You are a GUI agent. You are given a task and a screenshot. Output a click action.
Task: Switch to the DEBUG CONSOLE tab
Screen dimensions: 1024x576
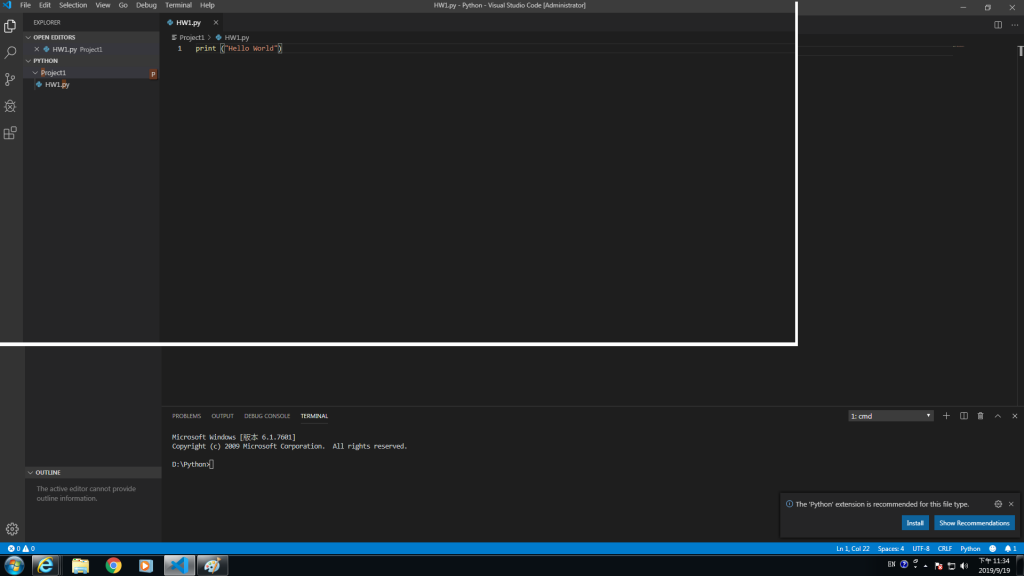pyautogui.click(x=266, y=416)
